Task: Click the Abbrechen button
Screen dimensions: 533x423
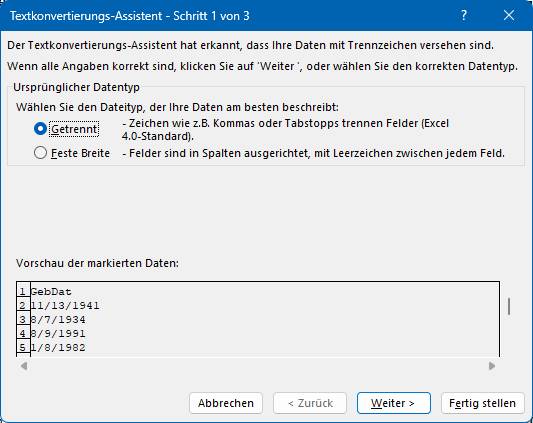Action: [226, 403]
